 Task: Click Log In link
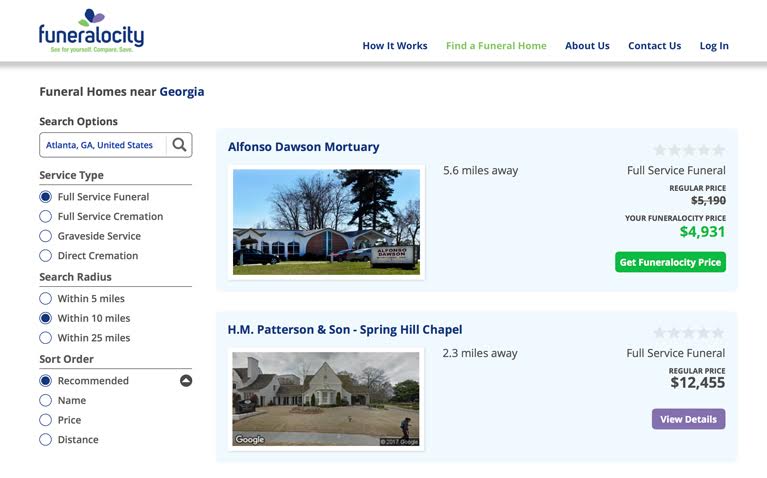tap(714, 46)
